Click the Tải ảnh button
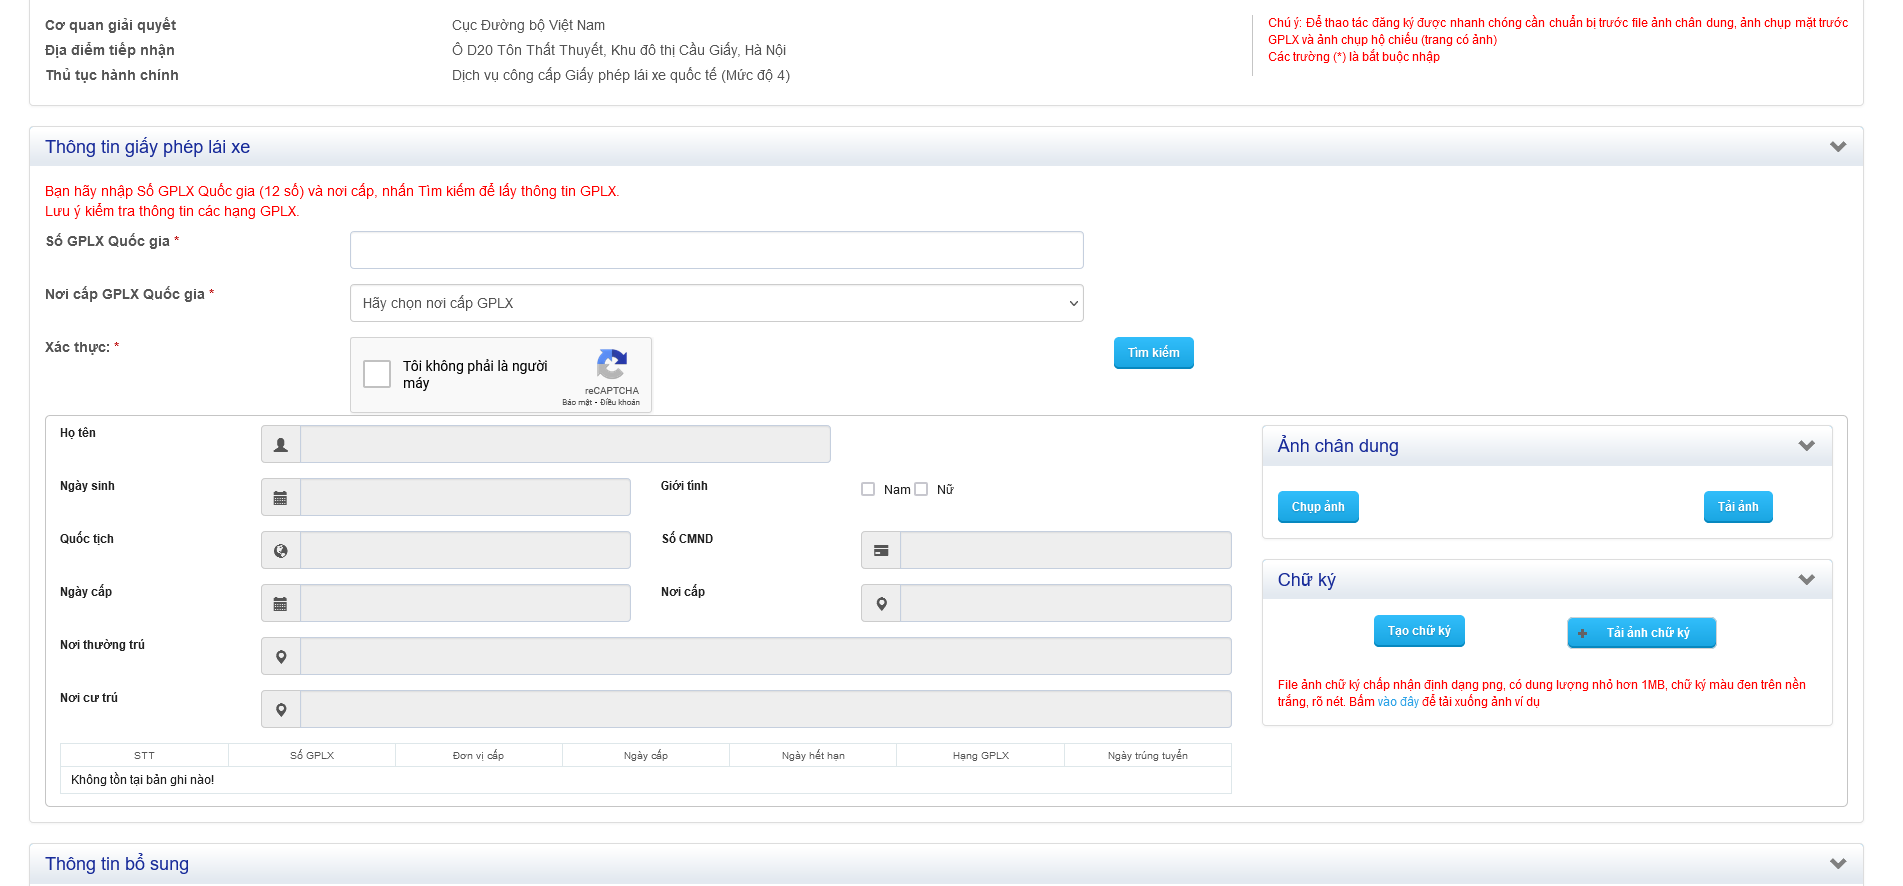This screenshot has height=886, width=1903. (1738, 507)
